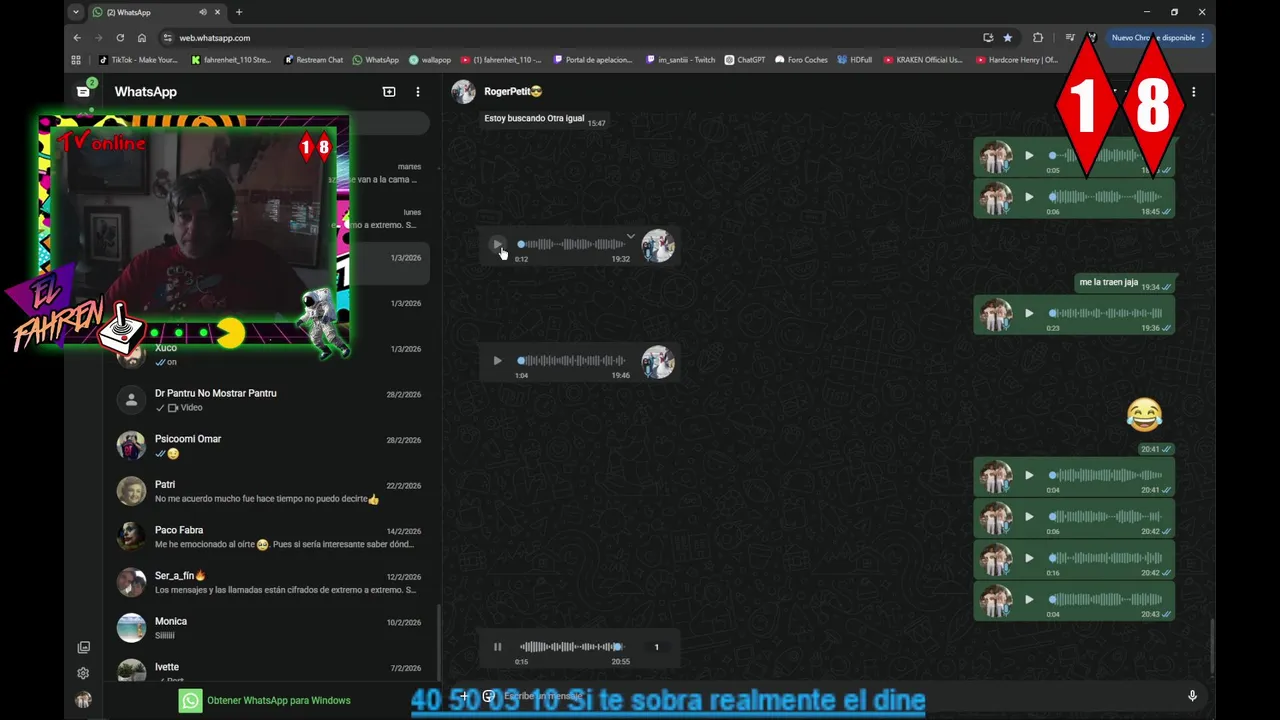Bookmark this page with the star icon
The width and height of the screenshot is (1280, 720).
[1008, 38]
